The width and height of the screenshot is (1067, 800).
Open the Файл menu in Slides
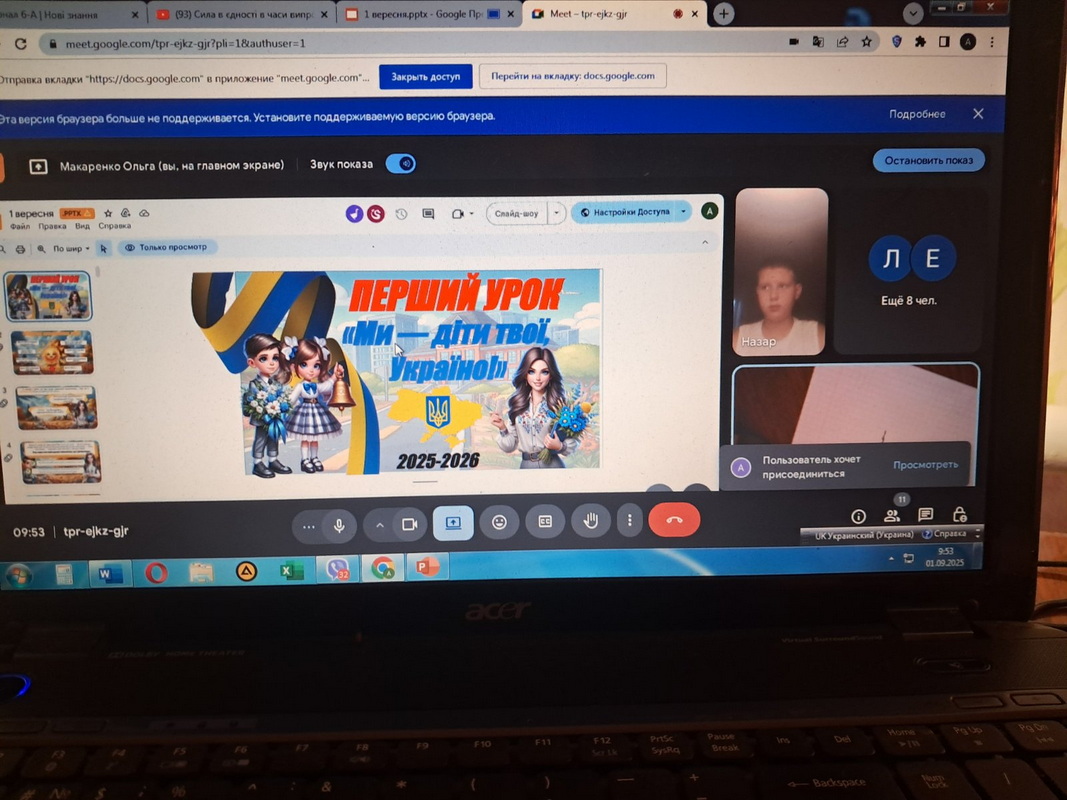point(20,226)
